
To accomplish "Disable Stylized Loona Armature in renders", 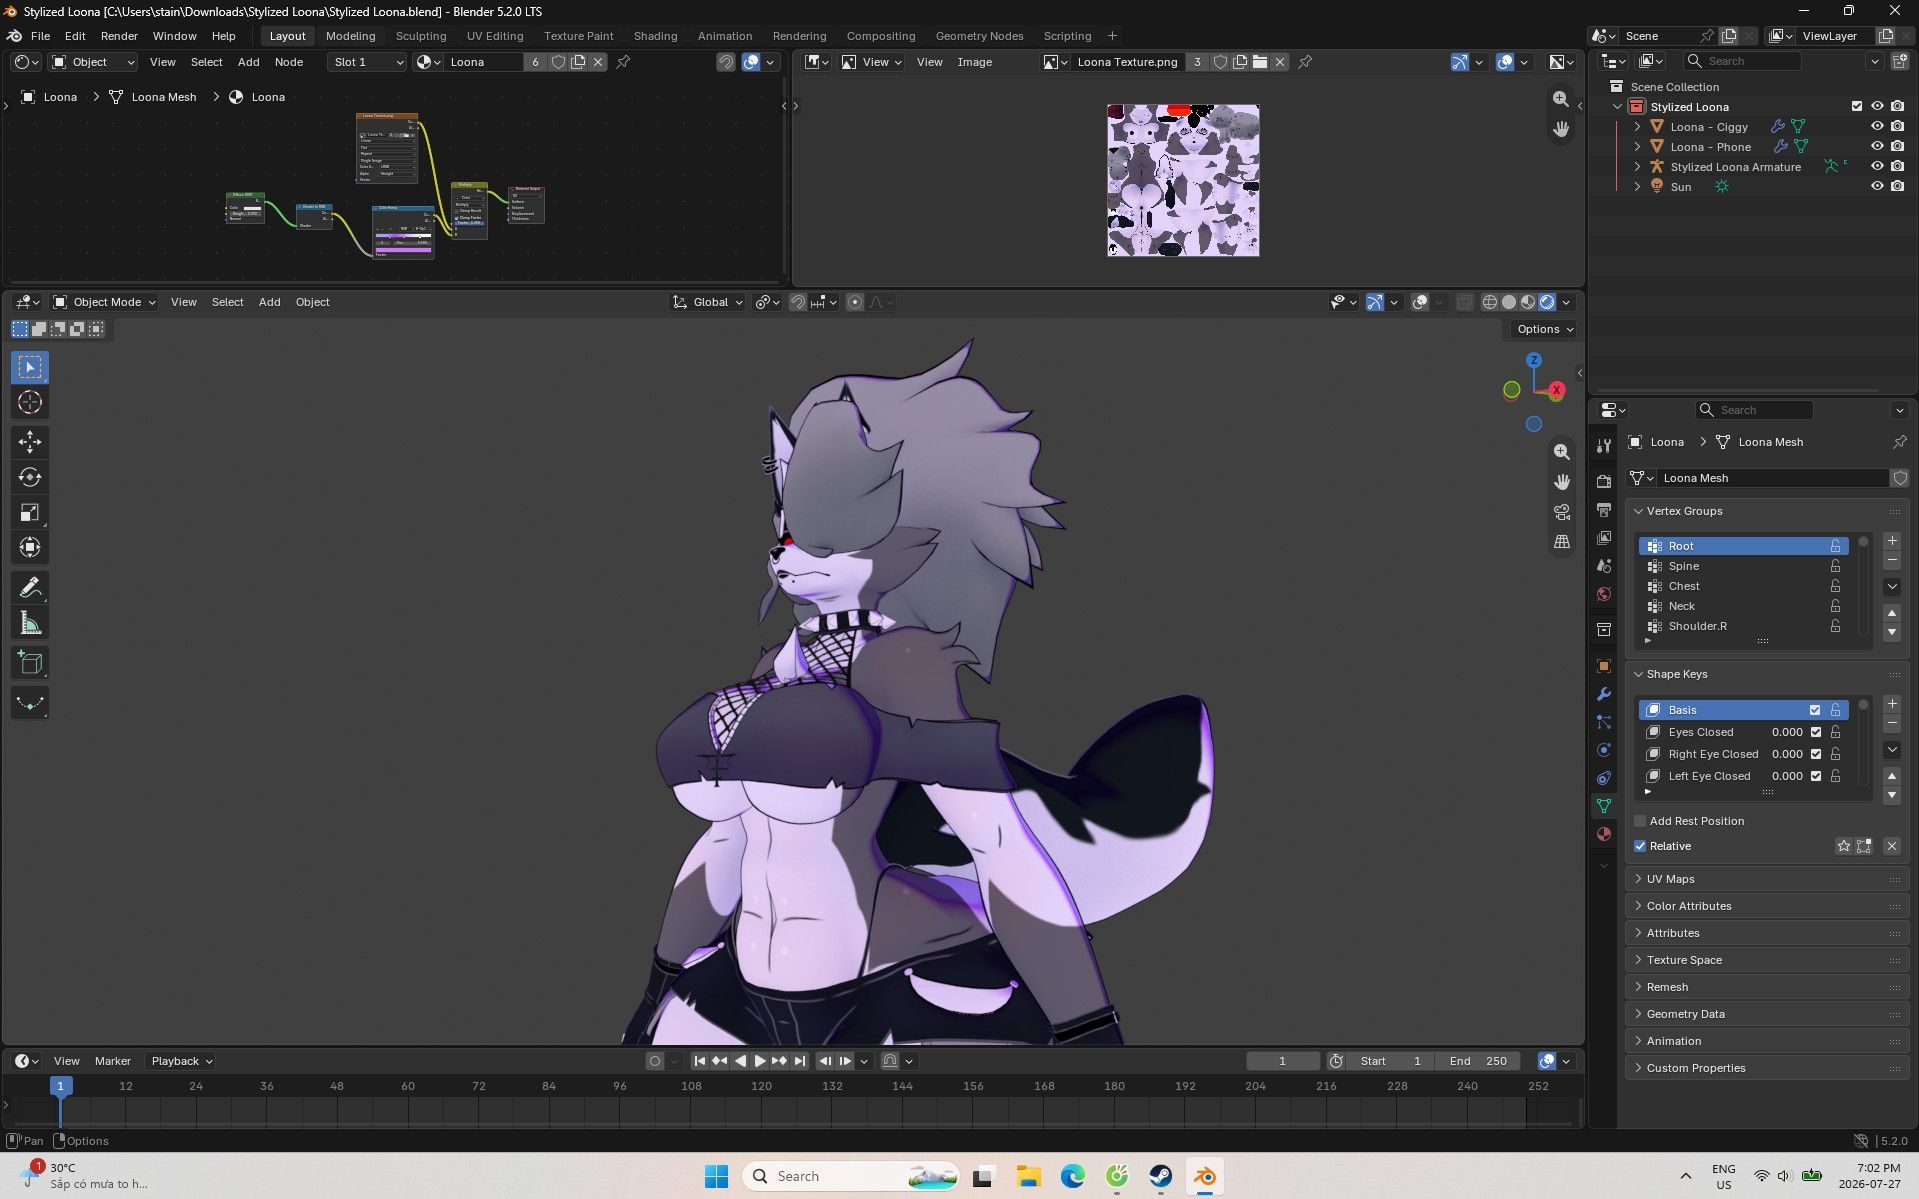I will click(1897, 167).
